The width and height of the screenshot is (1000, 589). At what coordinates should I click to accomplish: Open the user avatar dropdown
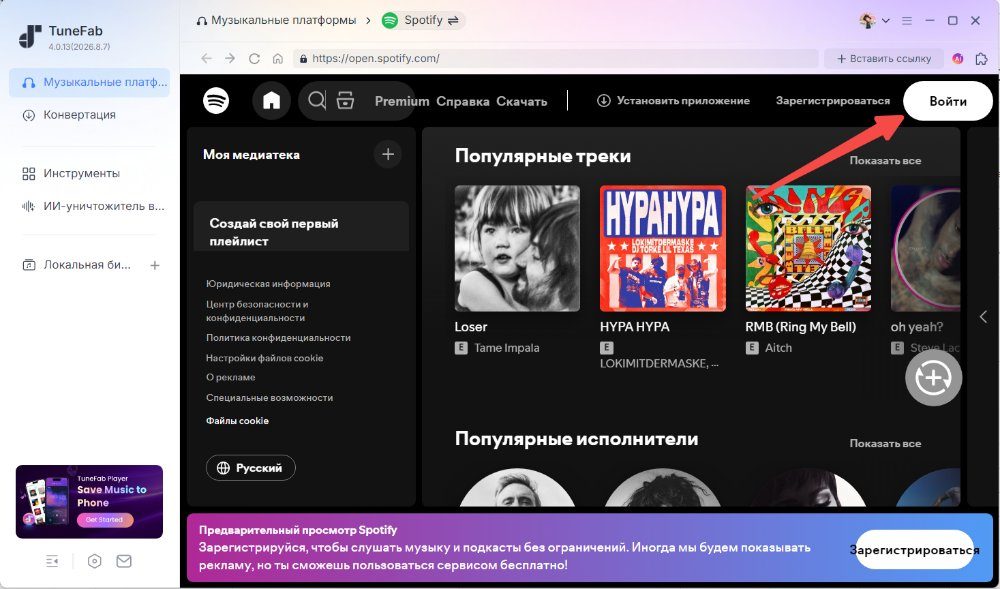[x=874, y=20]
